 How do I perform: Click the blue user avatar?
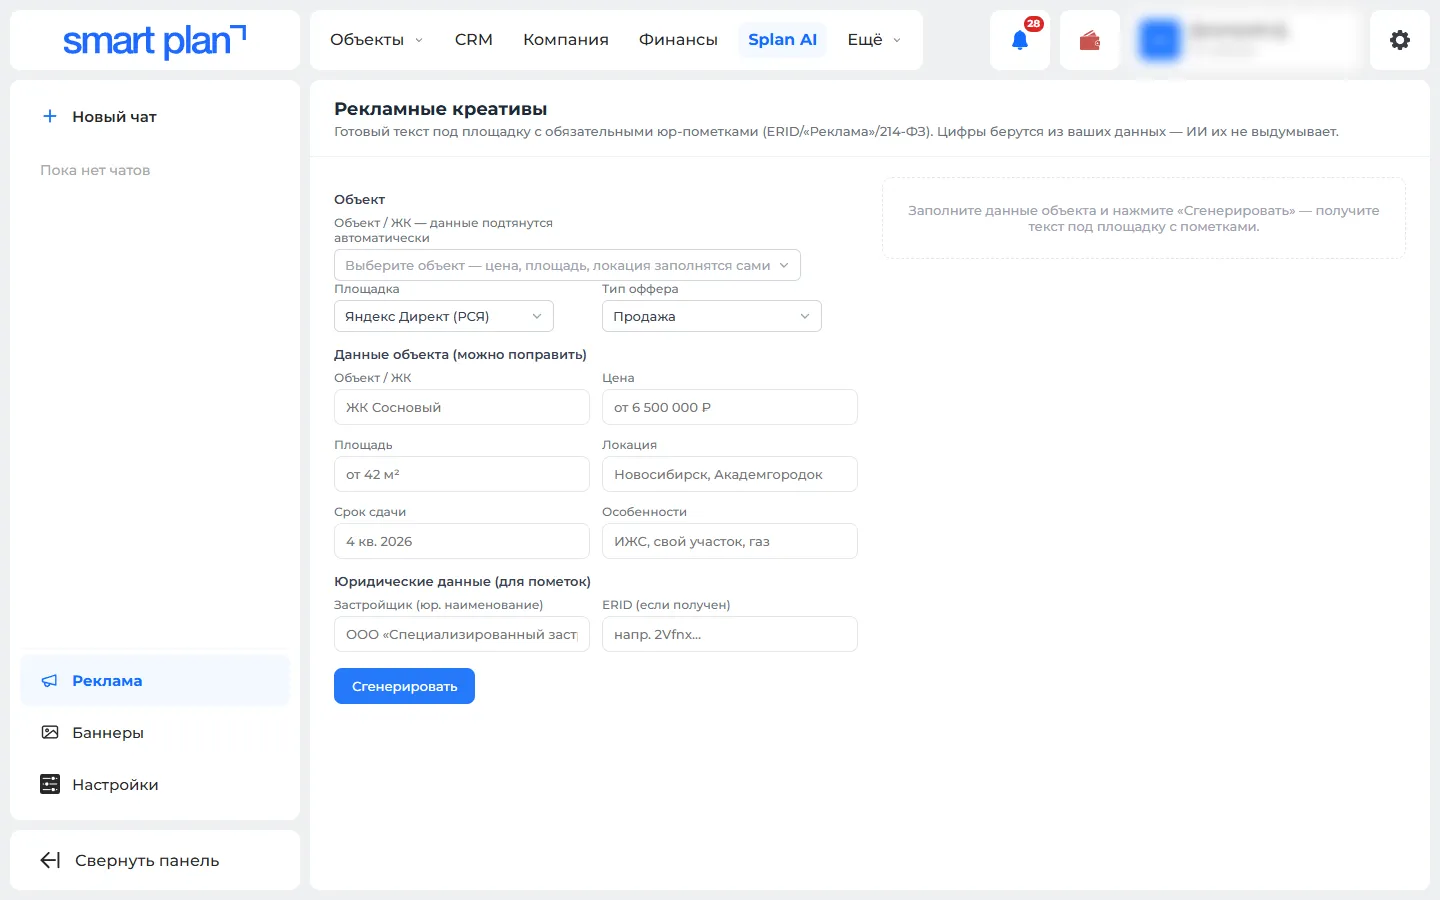coord(1160,40)
